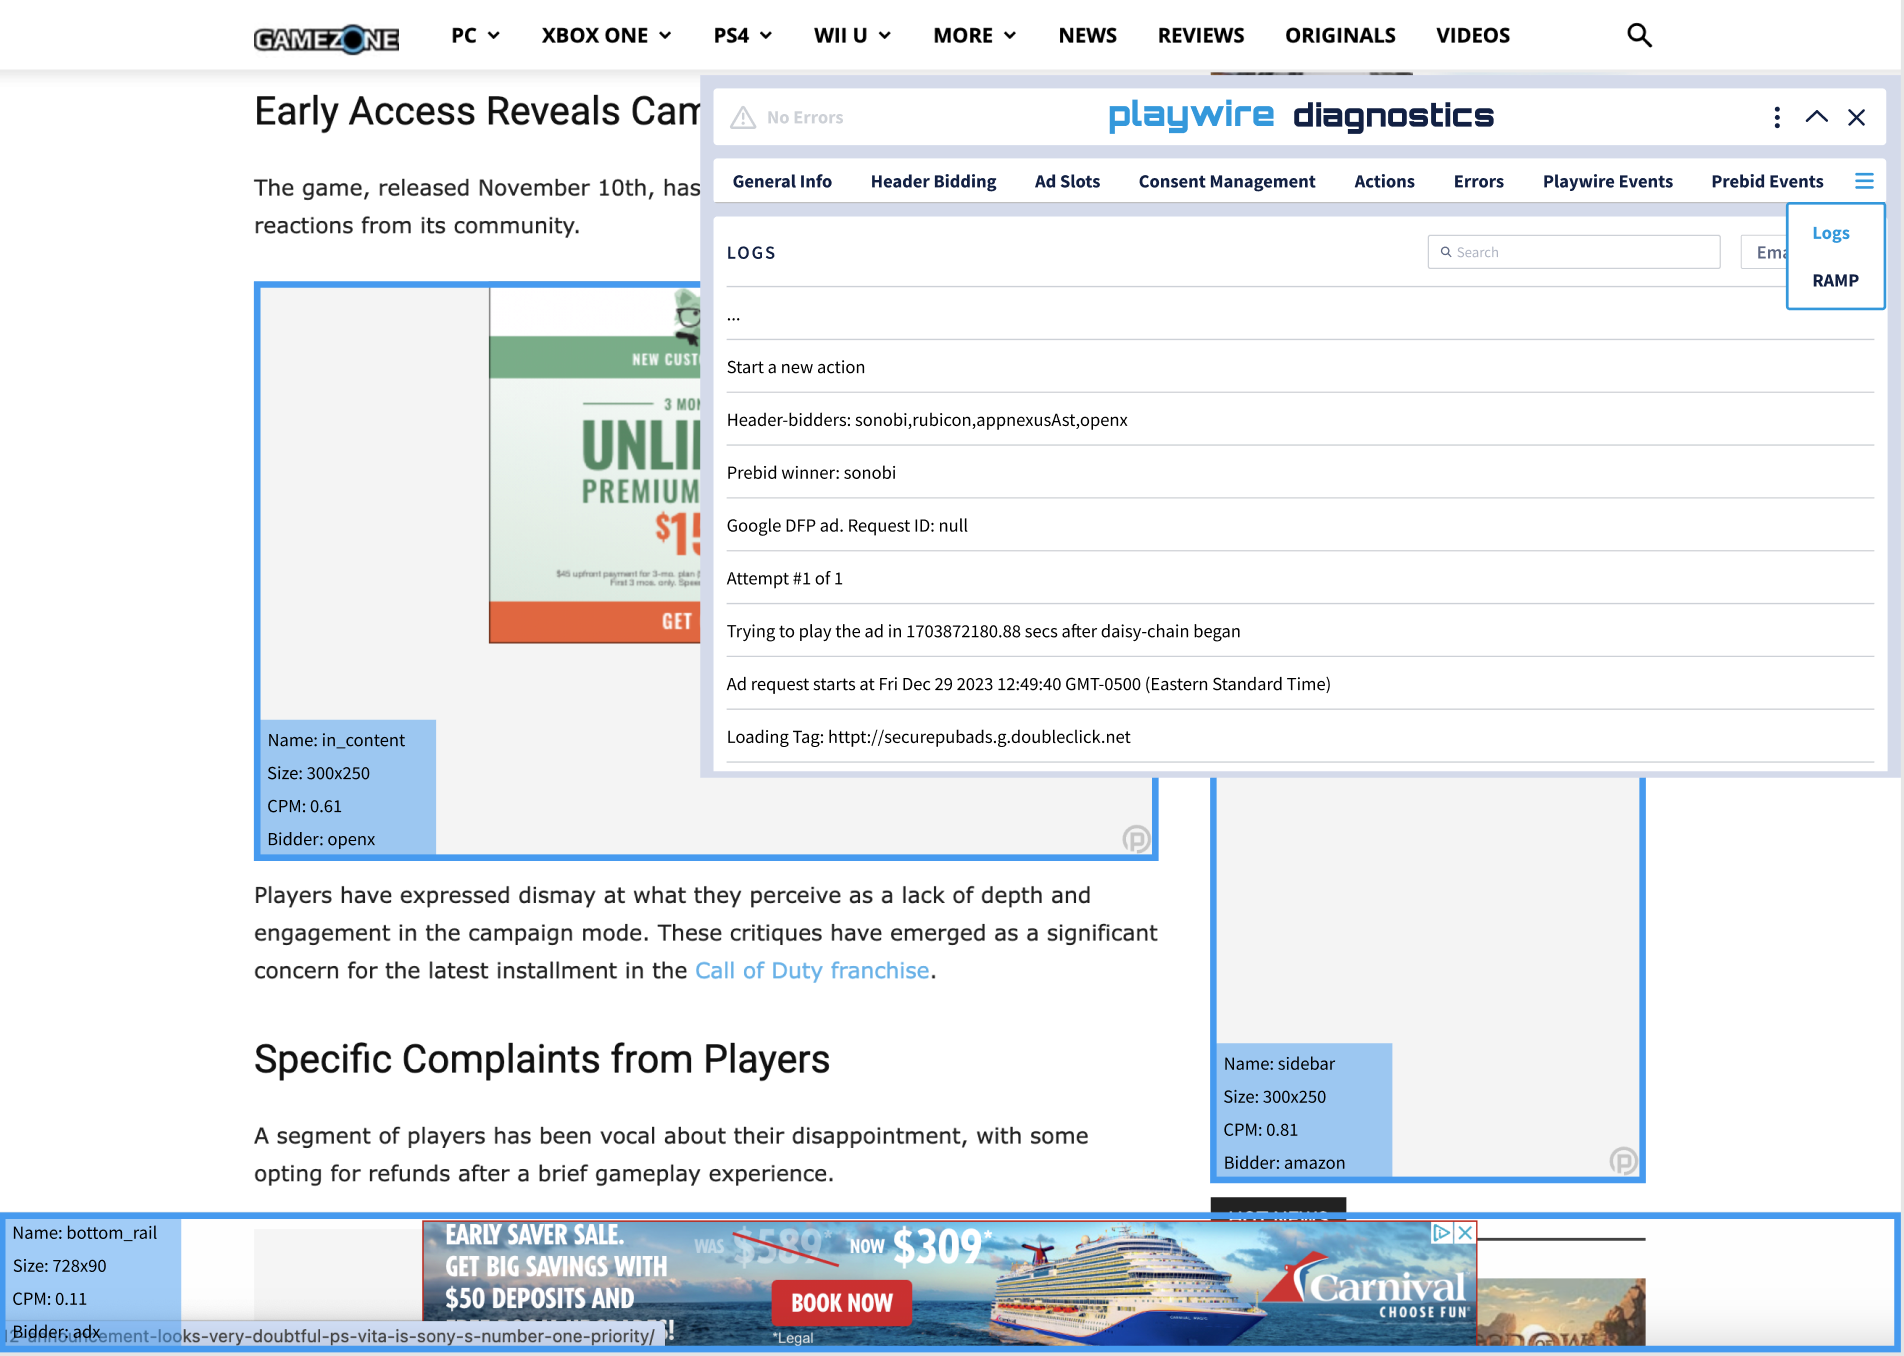
Task: Open the ORIGINALS section
Action: [x=1340, y=35]
